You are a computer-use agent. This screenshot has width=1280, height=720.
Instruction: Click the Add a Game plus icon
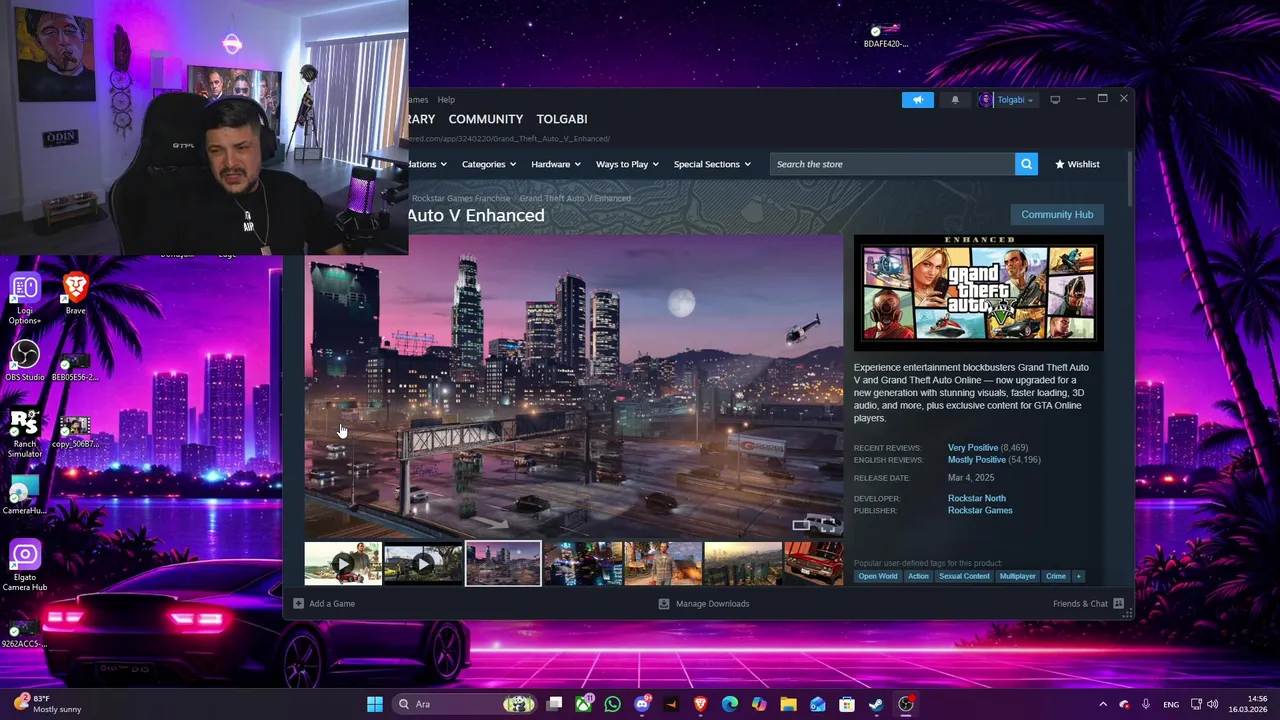(298, 603)
